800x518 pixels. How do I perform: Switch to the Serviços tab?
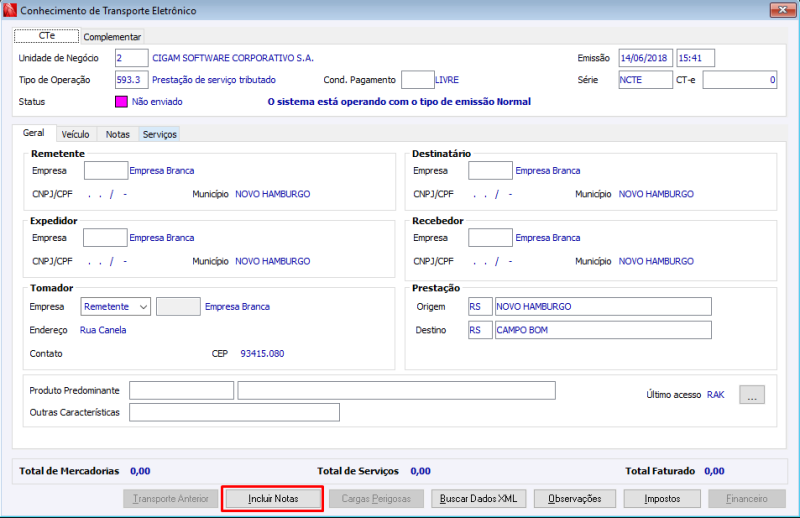159,134
